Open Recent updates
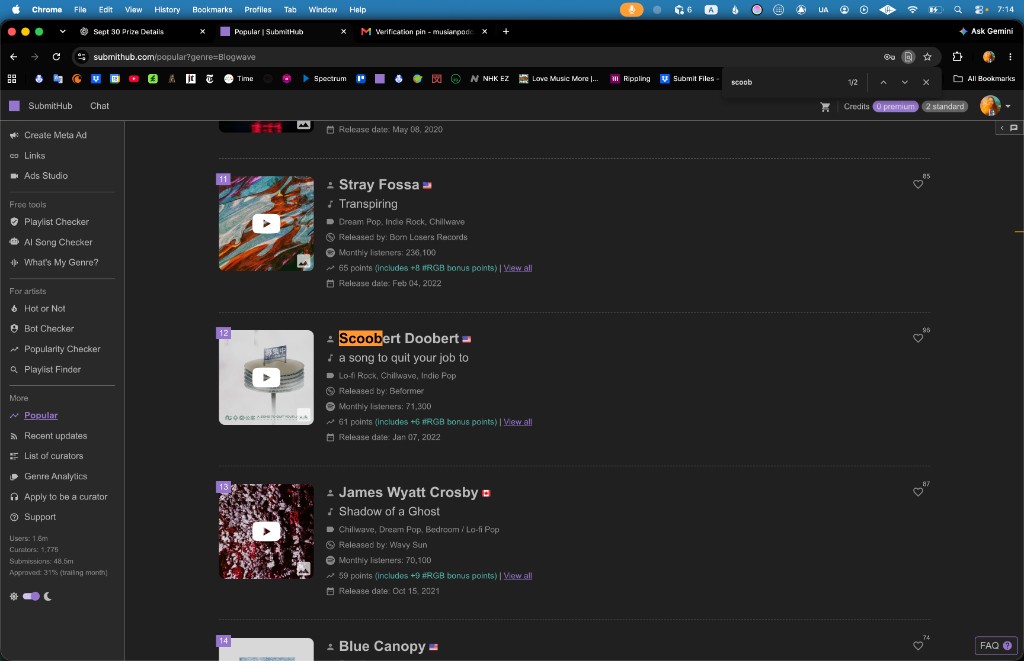Image resolution: width=1024 pixels, height=661 pixels. 55,436
